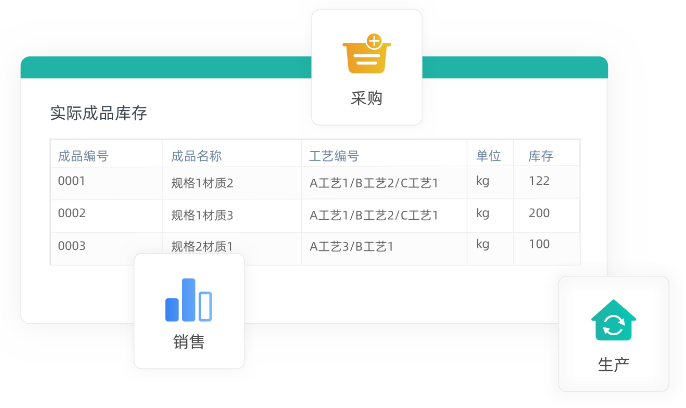Viewport: 686px width, 408px height.
Task: Click the stock value 122
Action: pyautogui.click(x=539, y=181)
